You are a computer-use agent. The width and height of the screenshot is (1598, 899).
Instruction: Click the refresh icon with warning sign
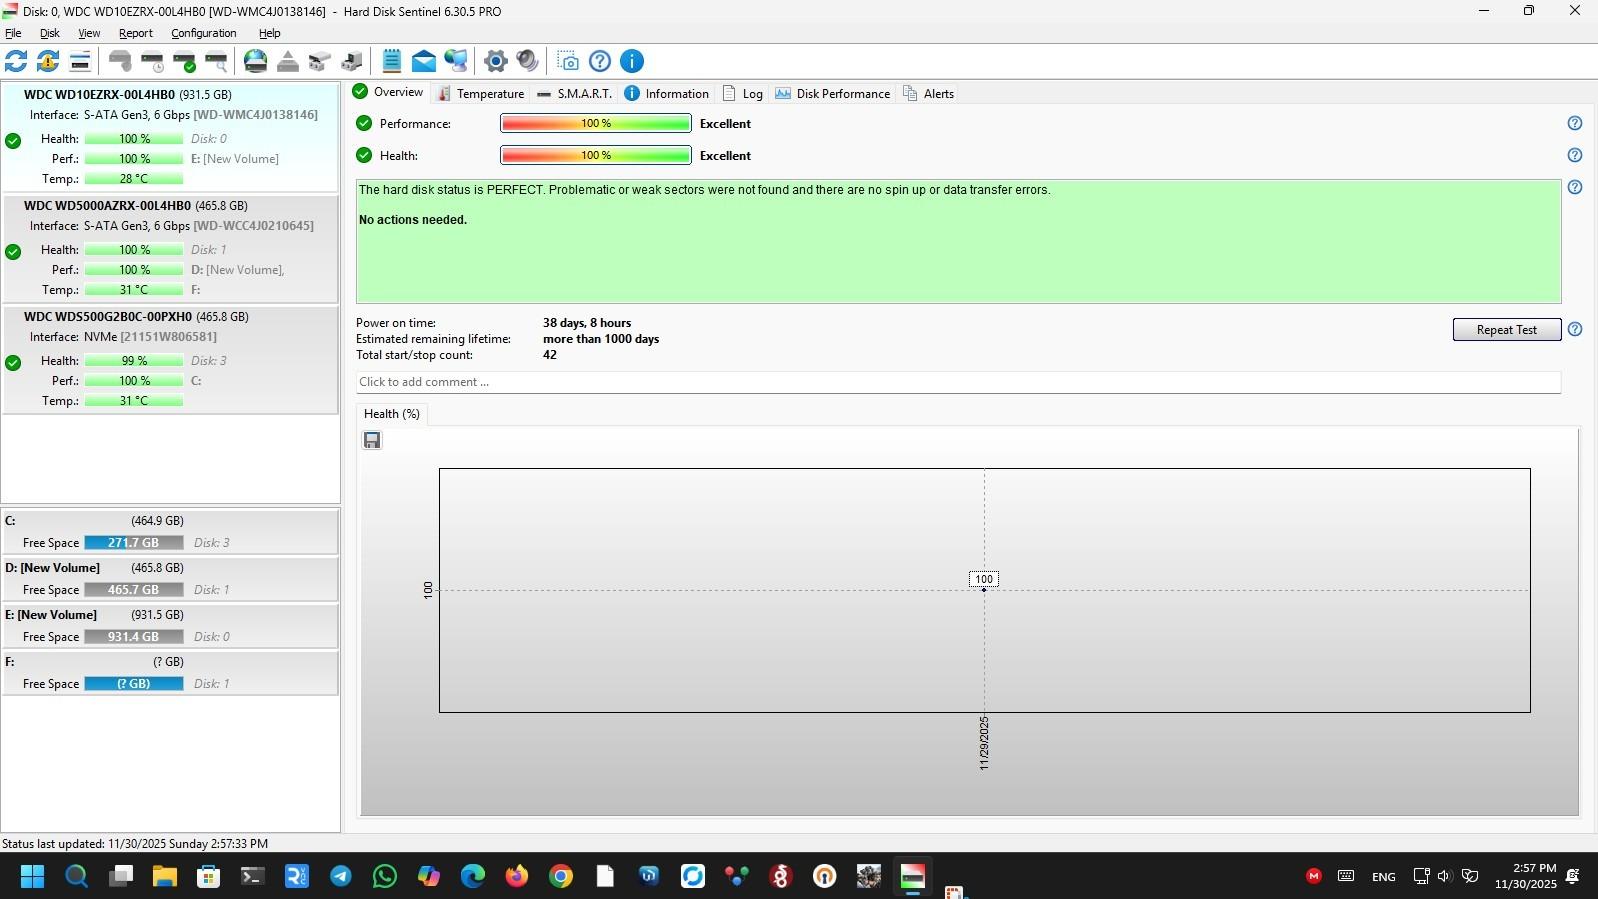47,62
